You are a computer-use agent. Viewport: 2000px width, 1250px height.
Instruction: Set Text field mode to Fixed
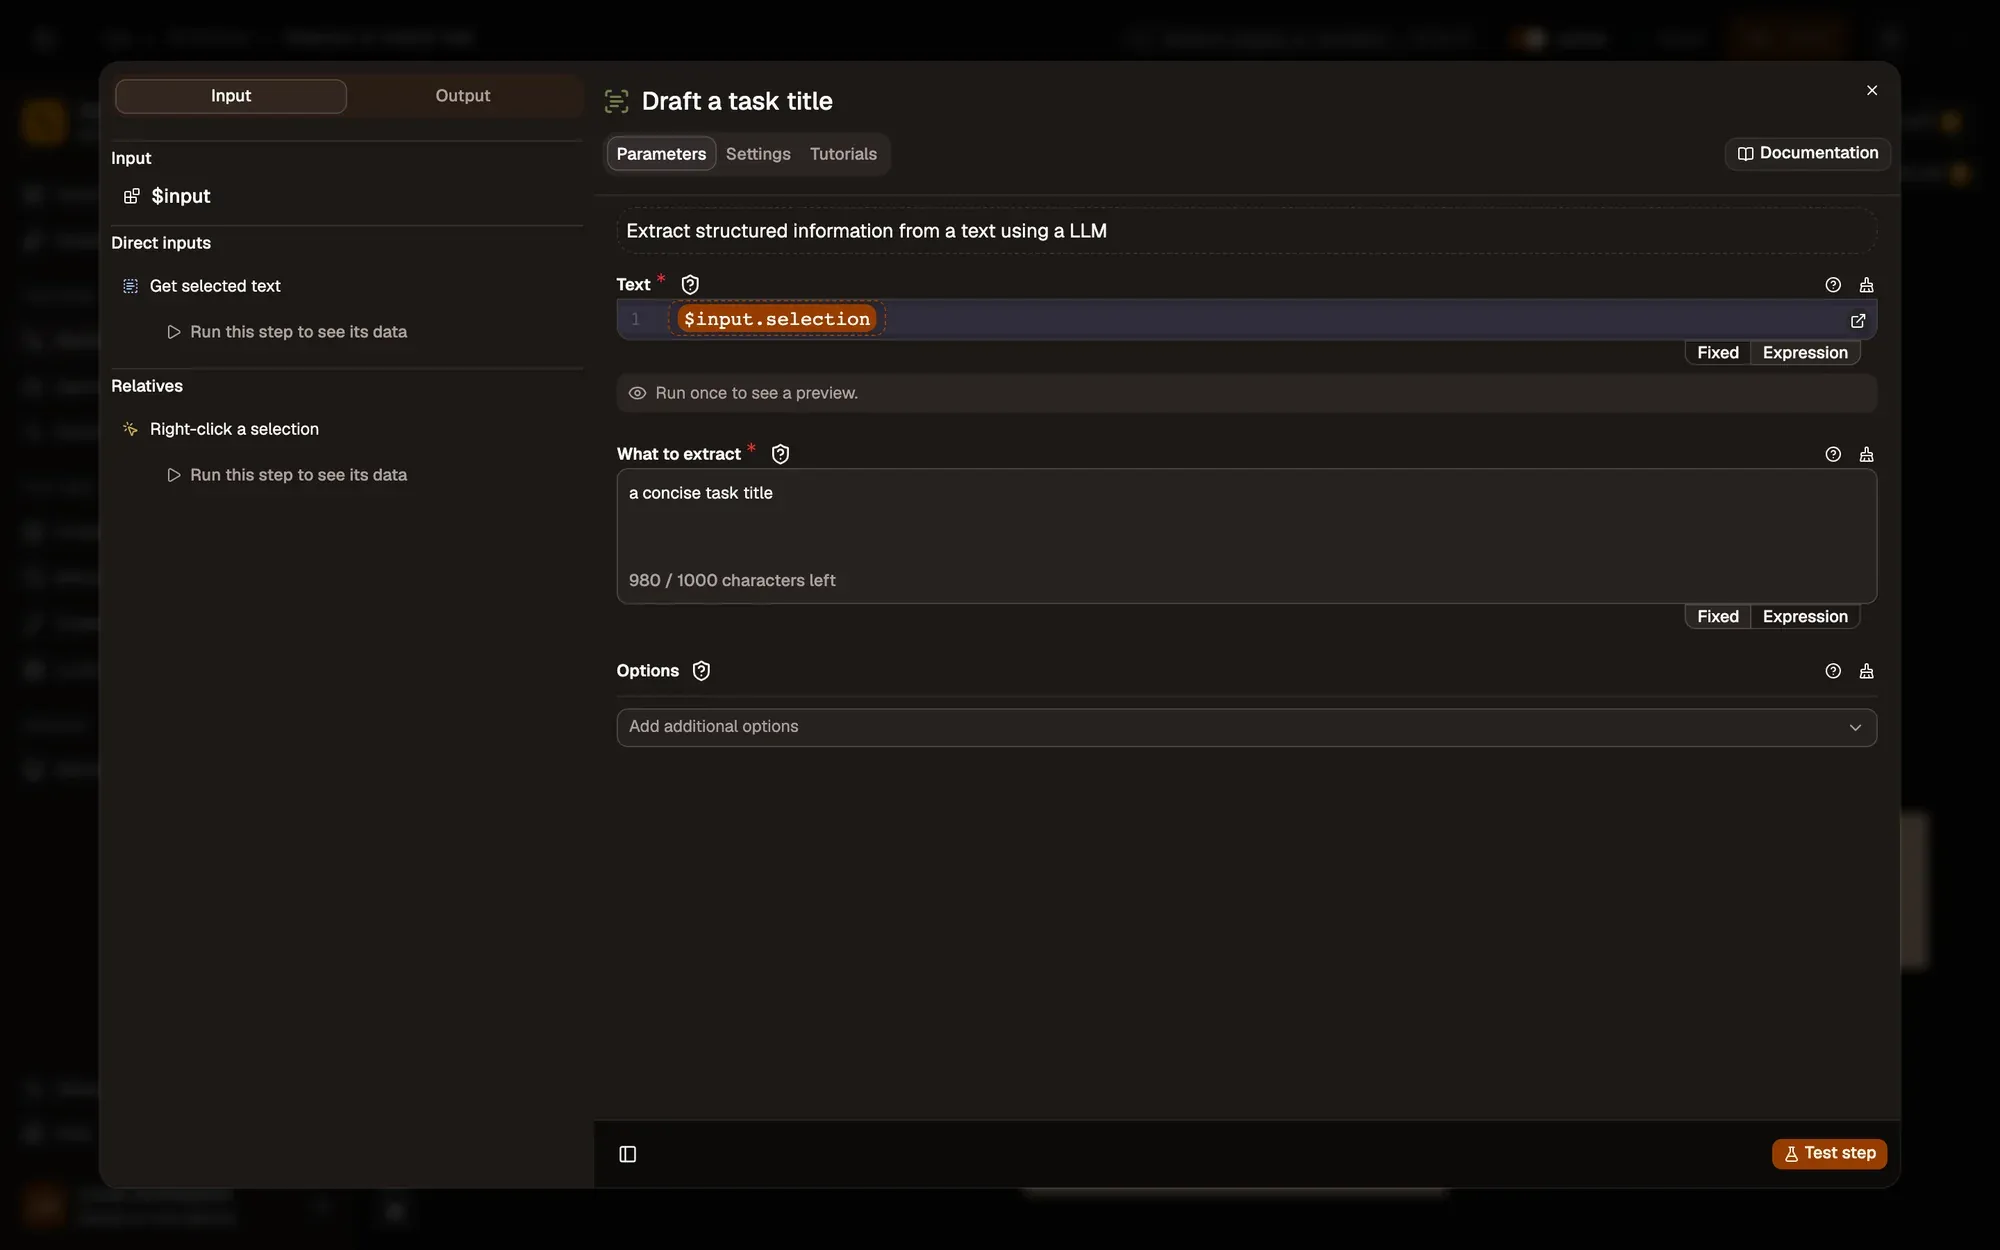[1718, 353]
